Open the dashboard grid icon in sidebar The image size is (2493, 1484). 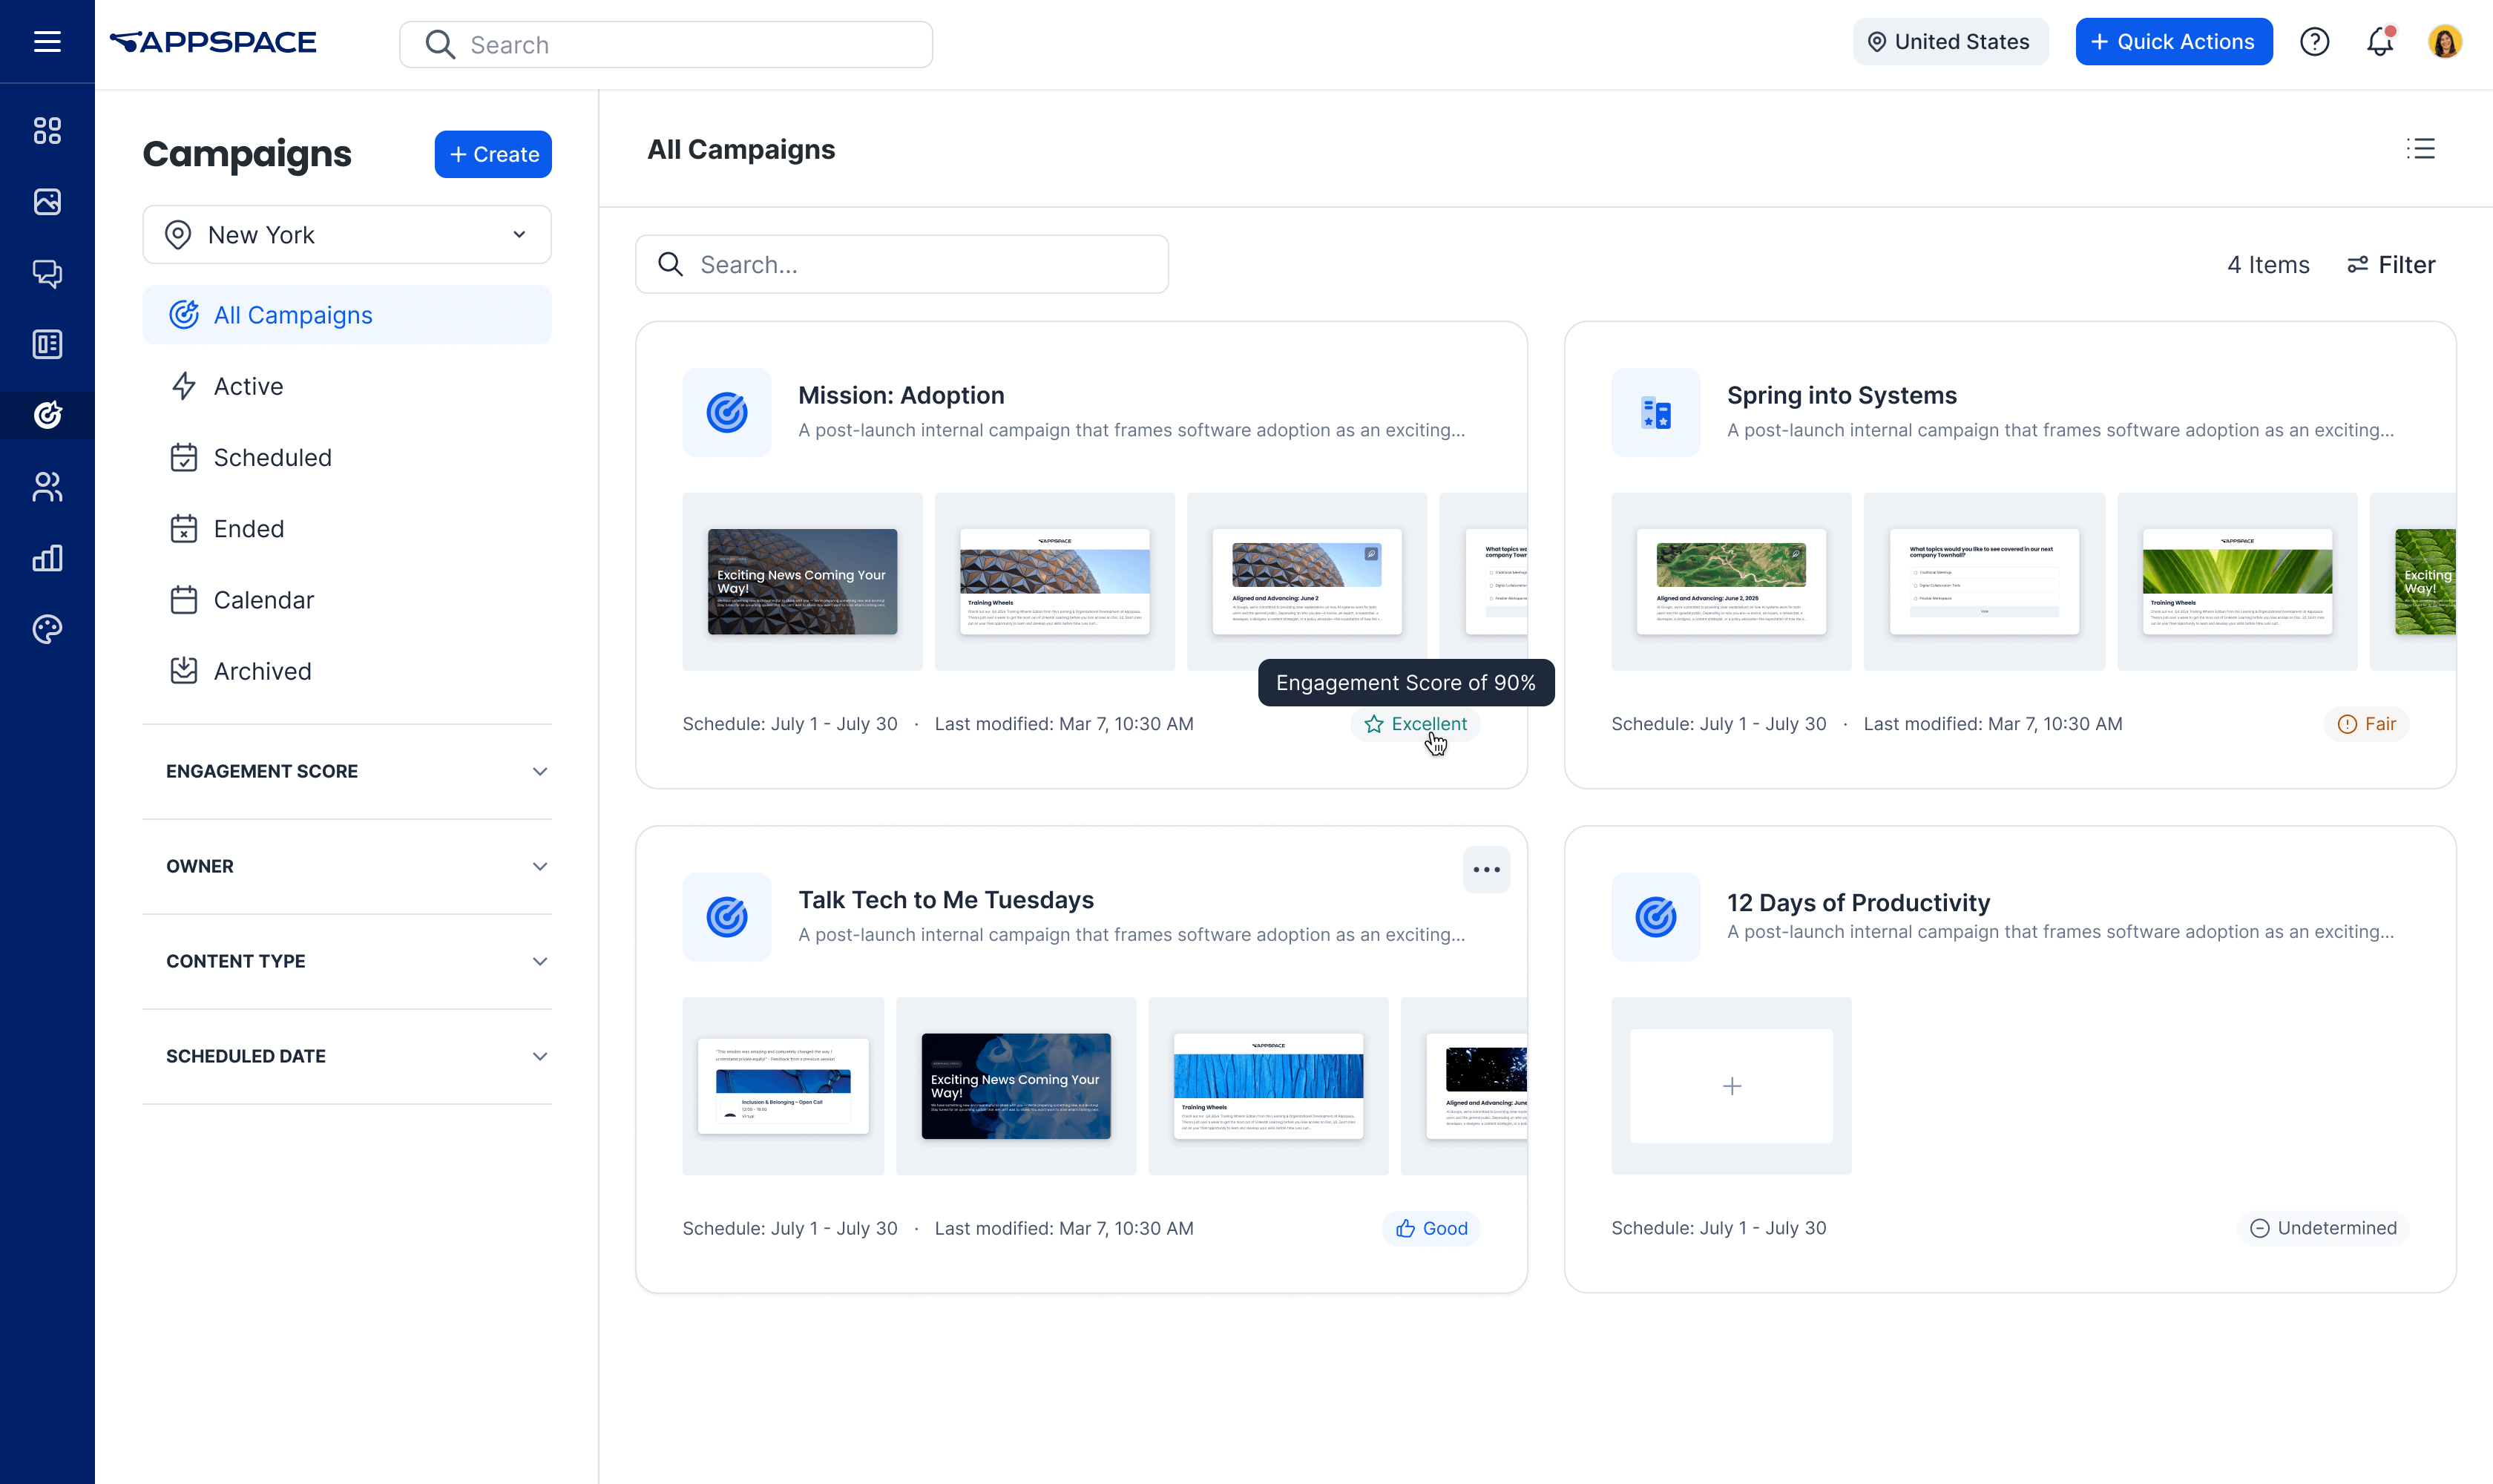[x=47, y=130]
